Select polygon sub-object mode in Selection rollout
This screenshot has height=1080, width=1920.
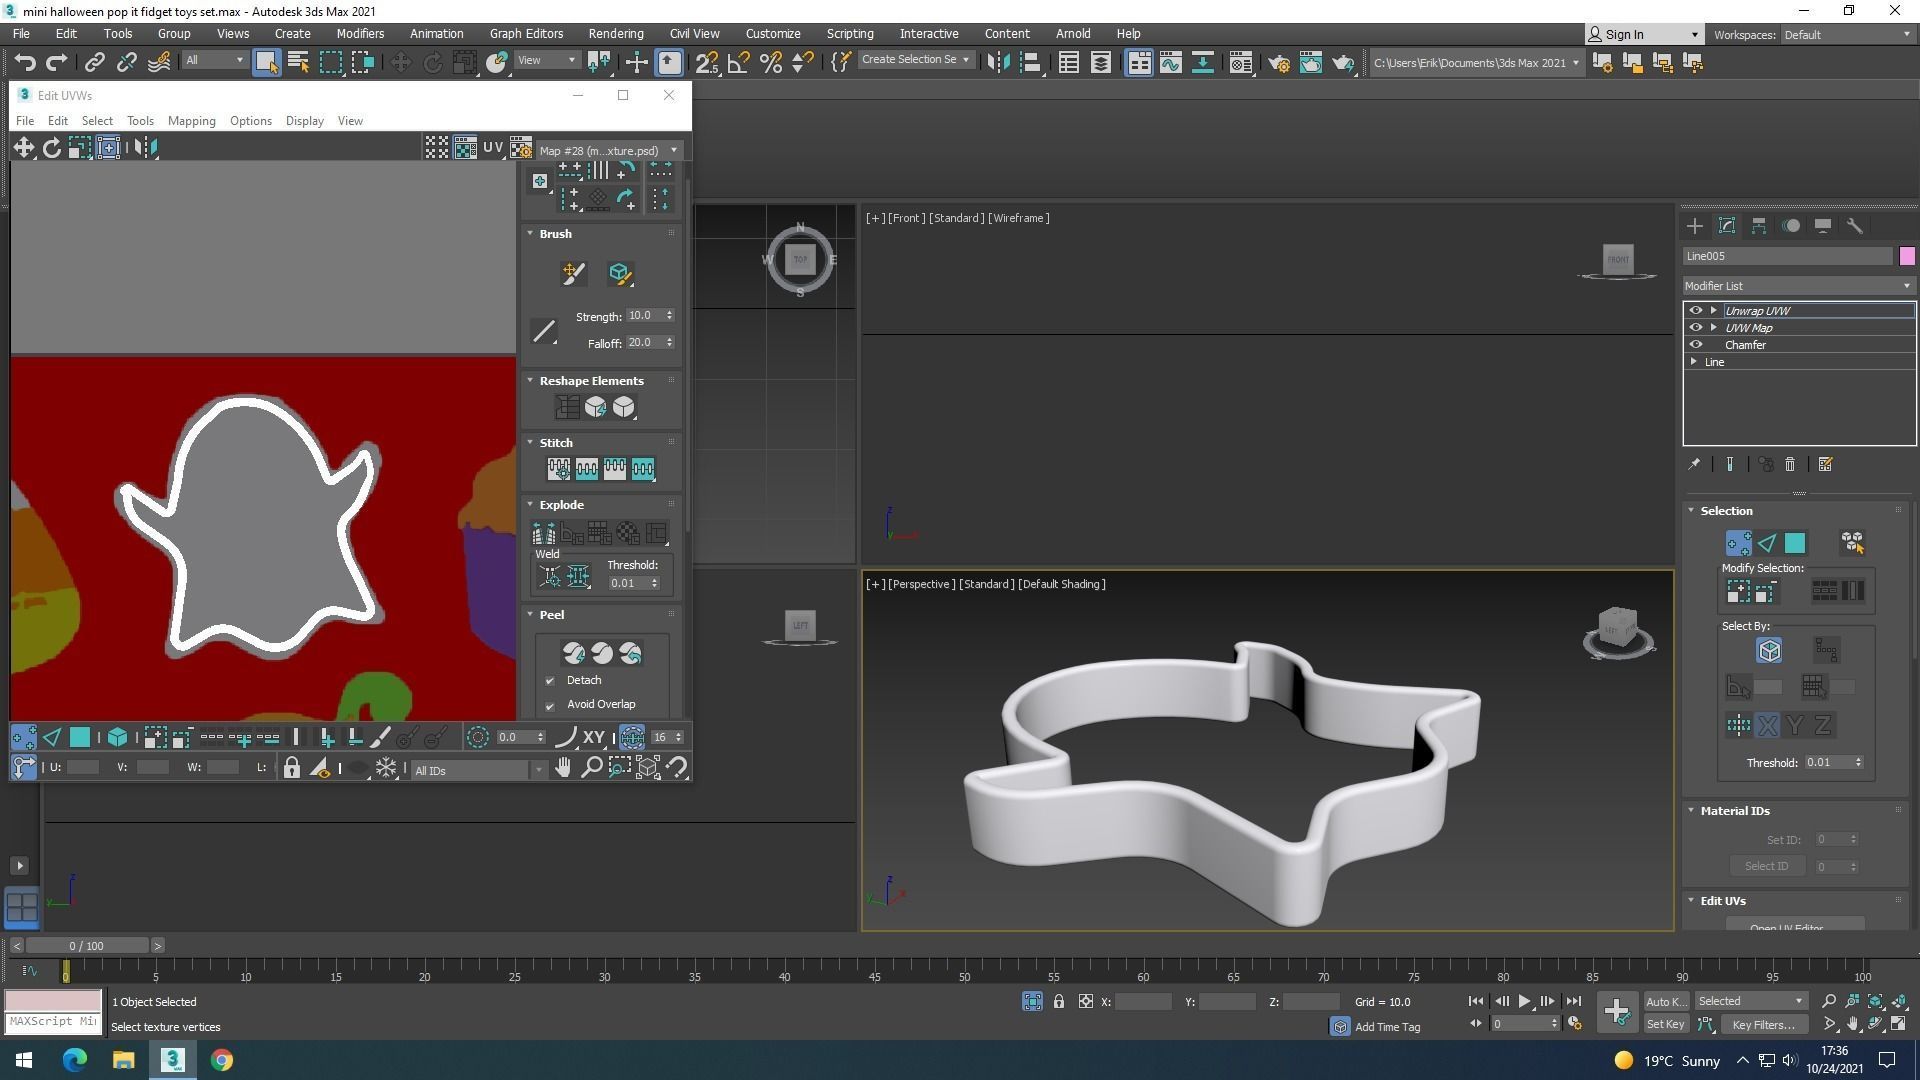tap(1795, 543)
